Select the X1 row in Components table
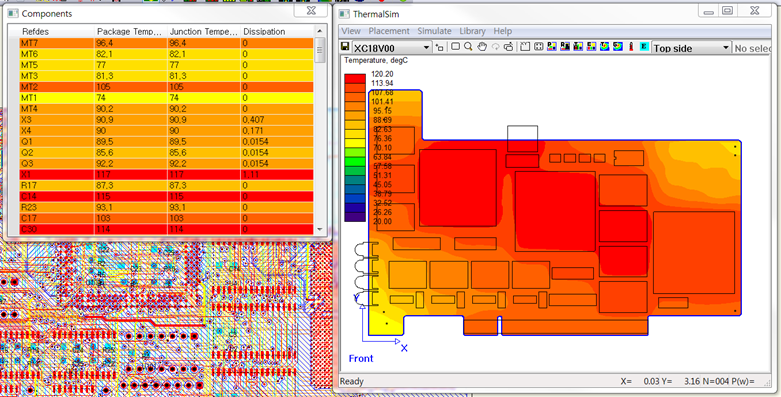This screenshot has height=397, width=781. pyautogui.click(x=166, y=175)
